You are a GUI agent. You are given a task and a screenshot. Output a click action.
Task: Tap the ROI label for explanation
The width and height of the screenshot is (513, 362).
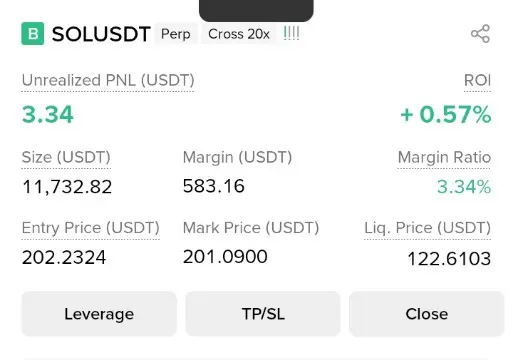pyautogui.click(x=477, y=80)
